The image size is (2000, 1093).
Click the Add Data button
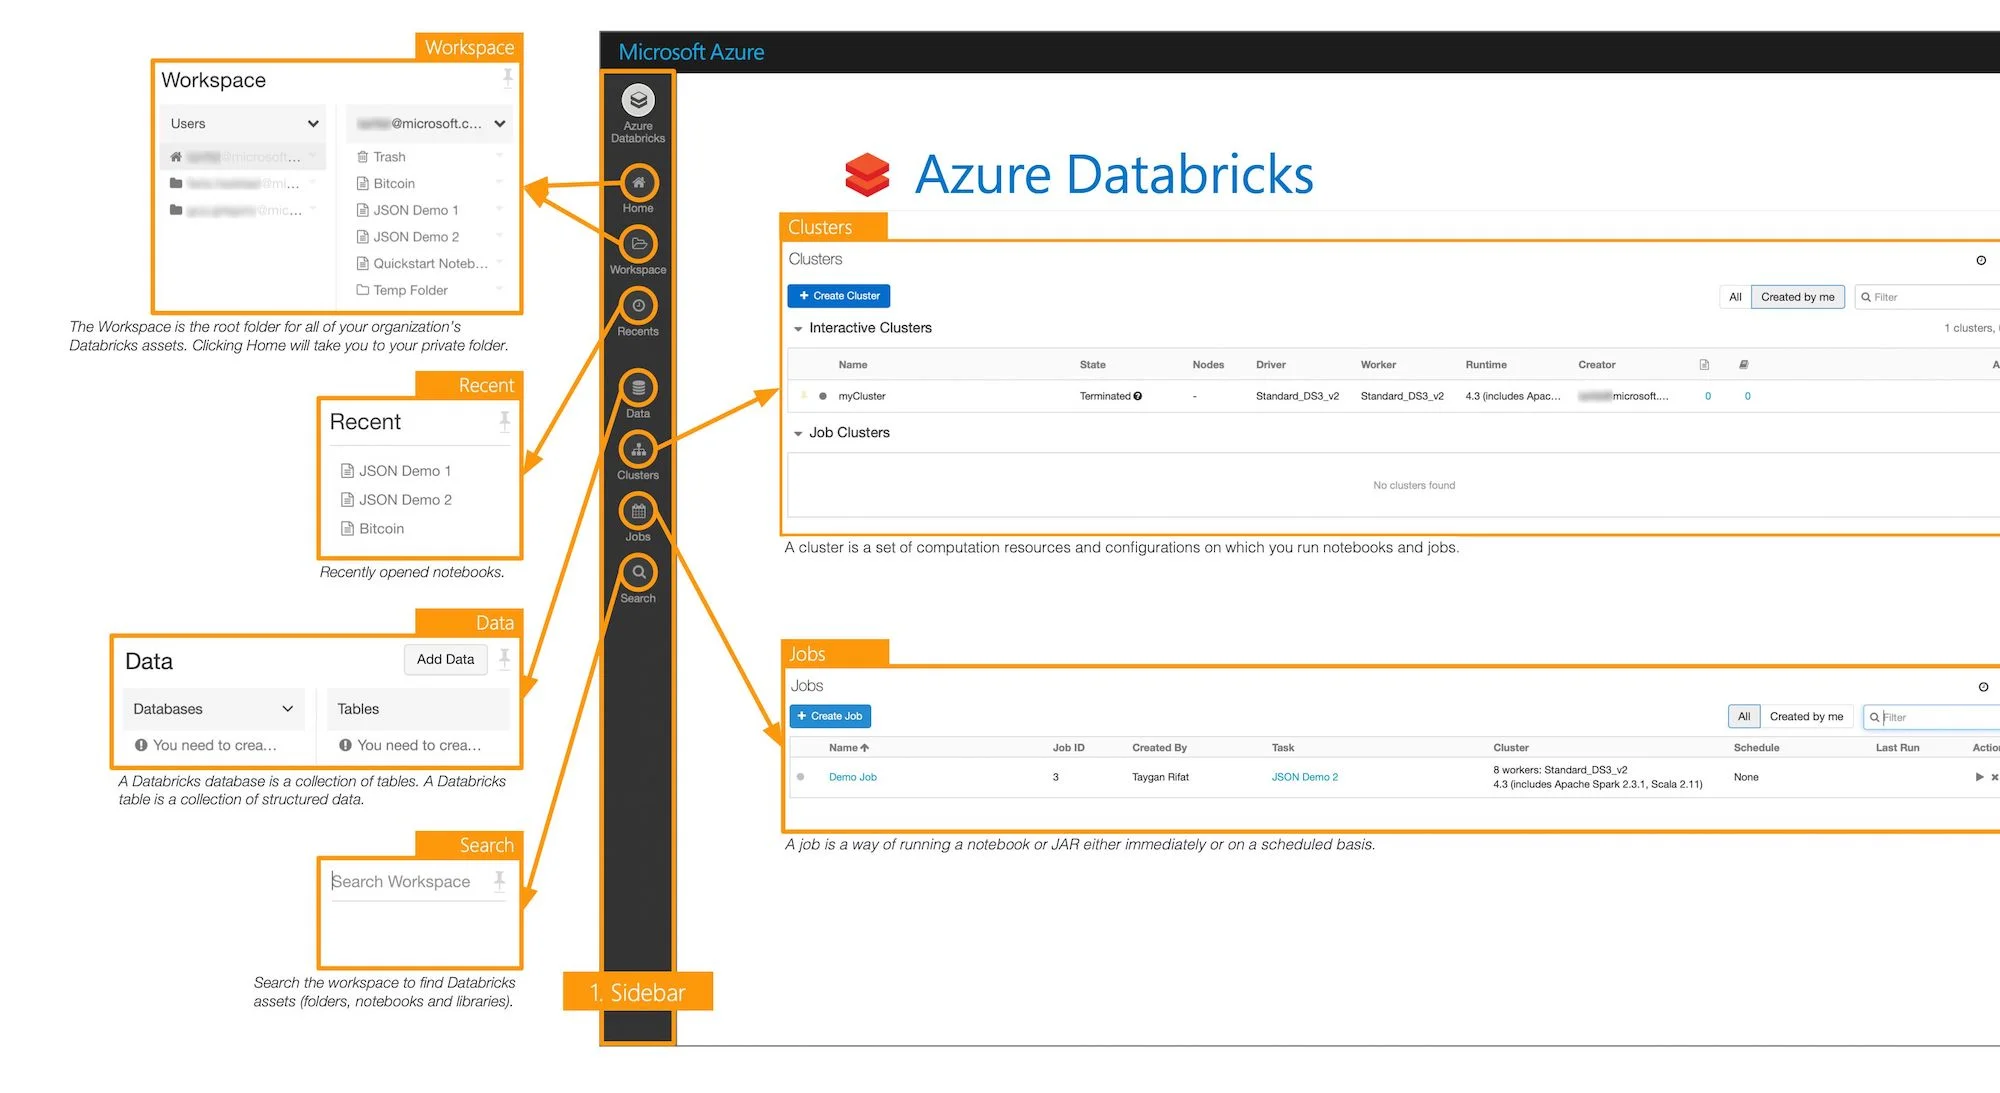[445, 659]
